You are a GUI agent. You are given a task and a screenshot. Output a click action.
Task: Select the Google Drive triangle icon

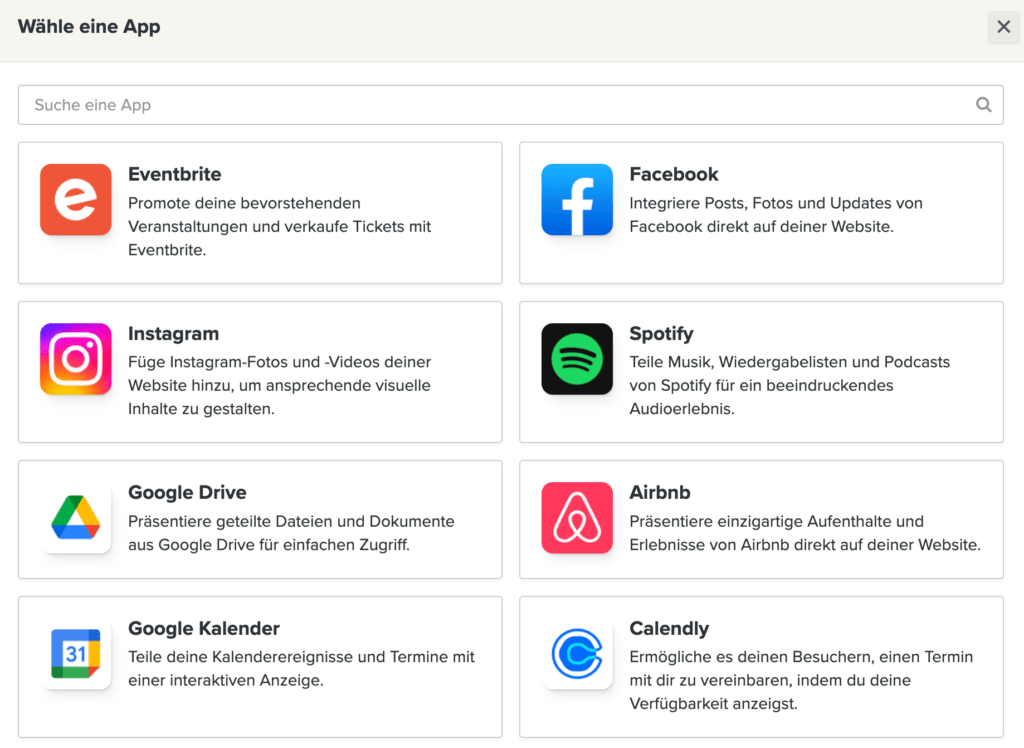[76, 517]
